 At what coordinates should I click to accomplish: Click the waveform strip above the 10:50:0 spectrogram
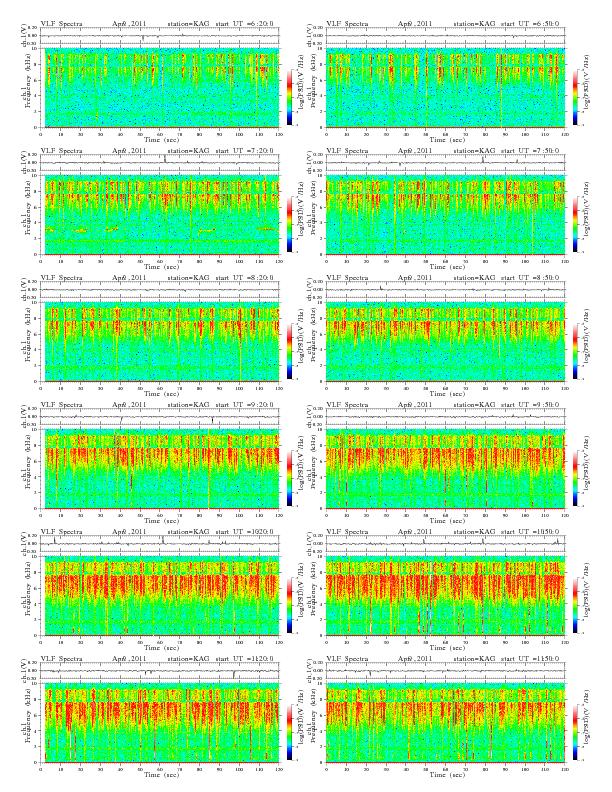coord(445,544)
